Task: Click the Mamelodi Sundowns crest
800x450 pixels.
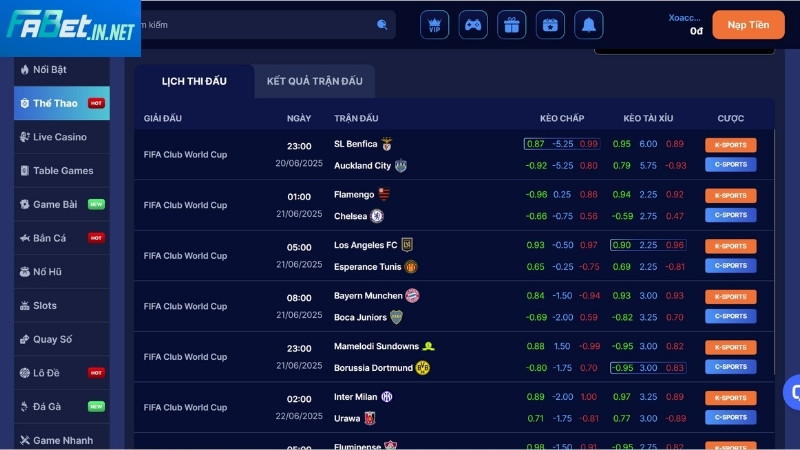Action: (429, 346)
